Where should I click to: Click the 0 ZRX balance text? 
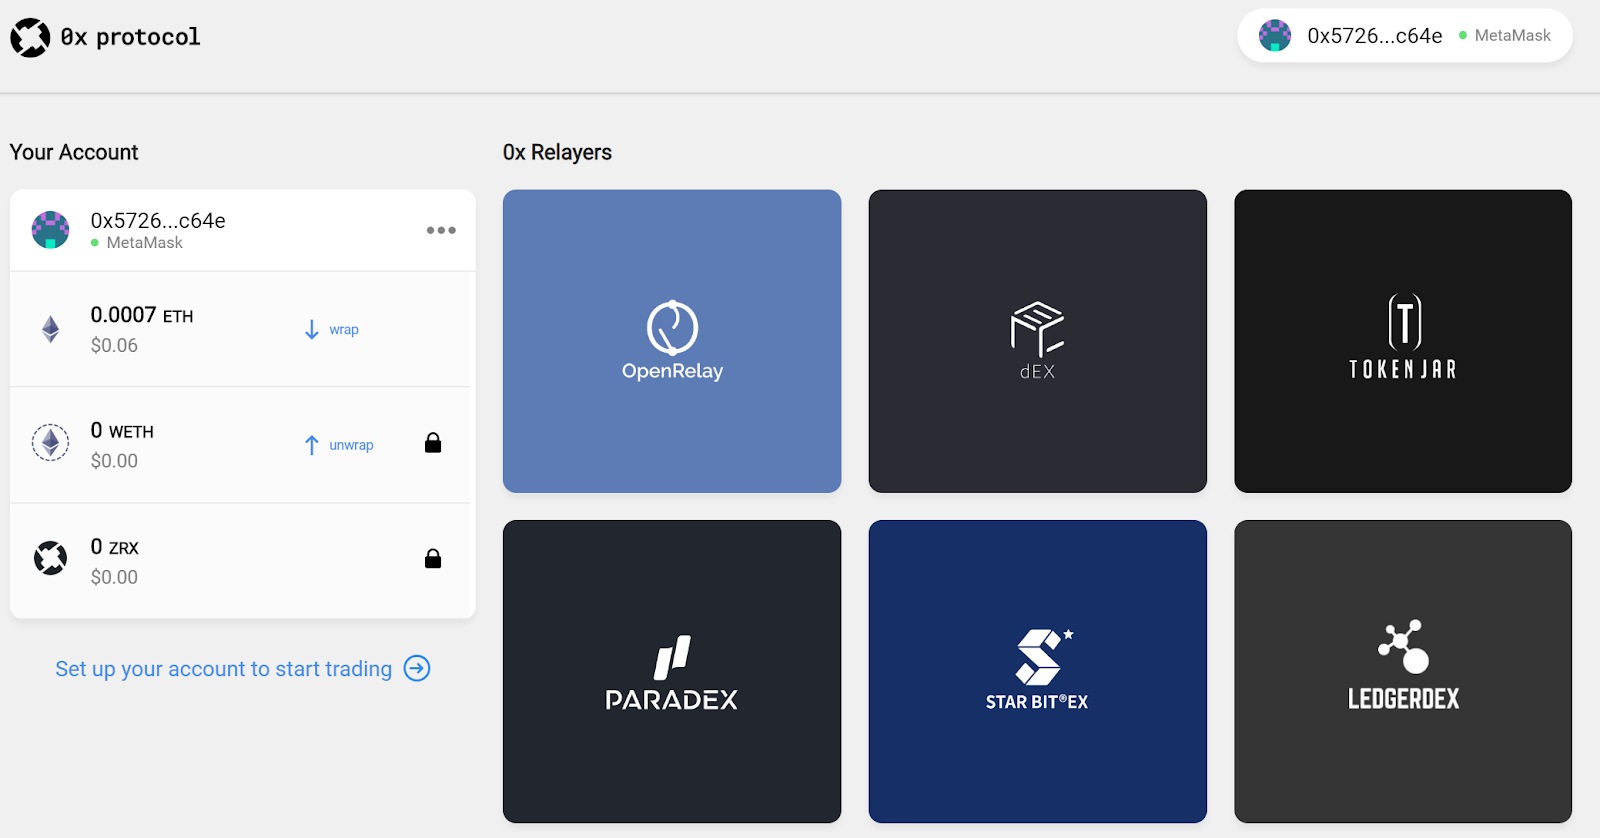[x=114, y=547]
